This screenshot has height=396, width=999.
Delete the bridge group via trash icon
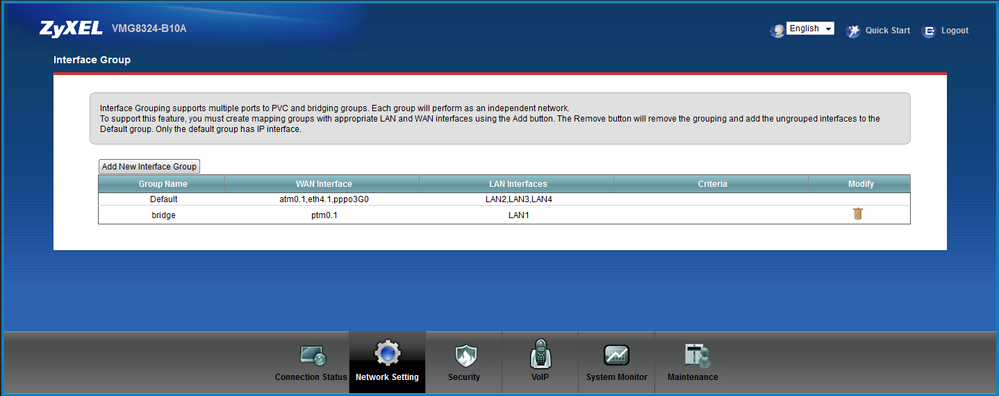tap(858, 214)
